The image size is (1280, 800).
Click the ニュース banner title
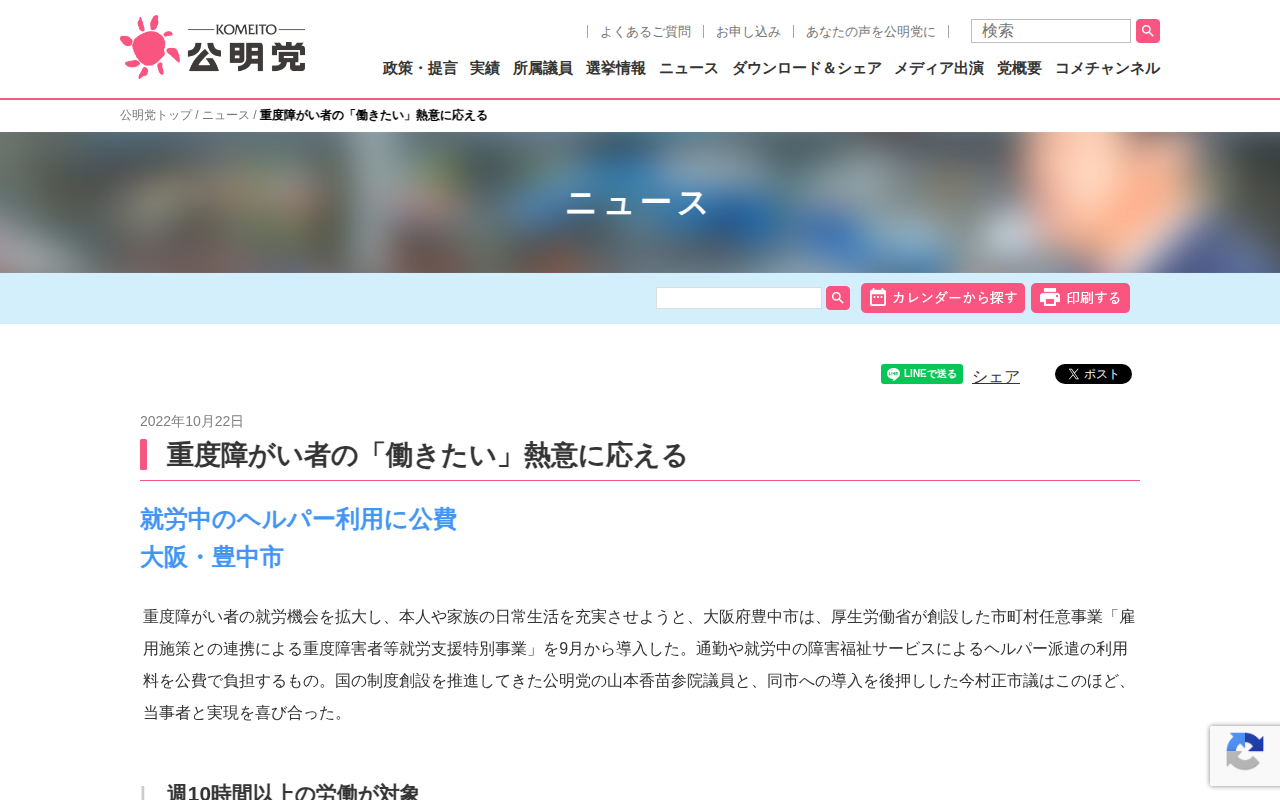coord(638,203)
